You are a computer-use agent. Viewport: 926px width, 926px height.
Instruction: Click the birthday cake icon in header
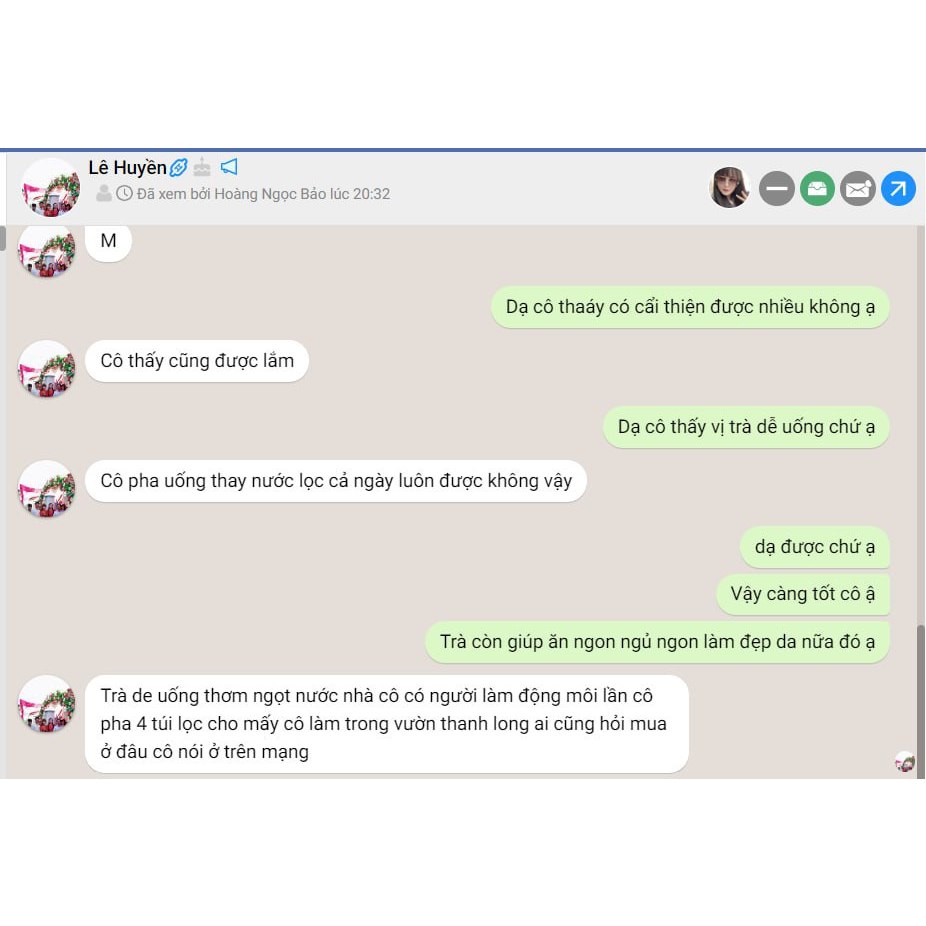(202, 167)
